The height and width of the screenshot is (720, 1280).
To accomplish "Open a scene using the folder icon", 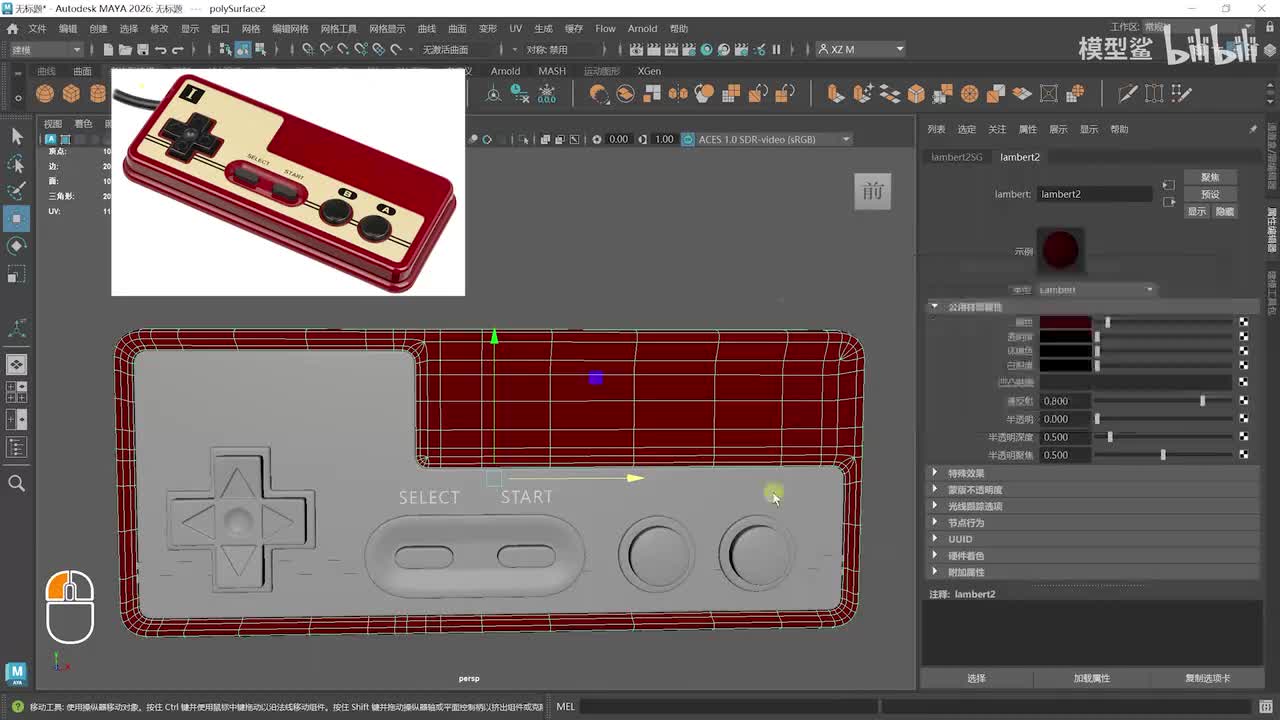I will [x=125, y=49].
